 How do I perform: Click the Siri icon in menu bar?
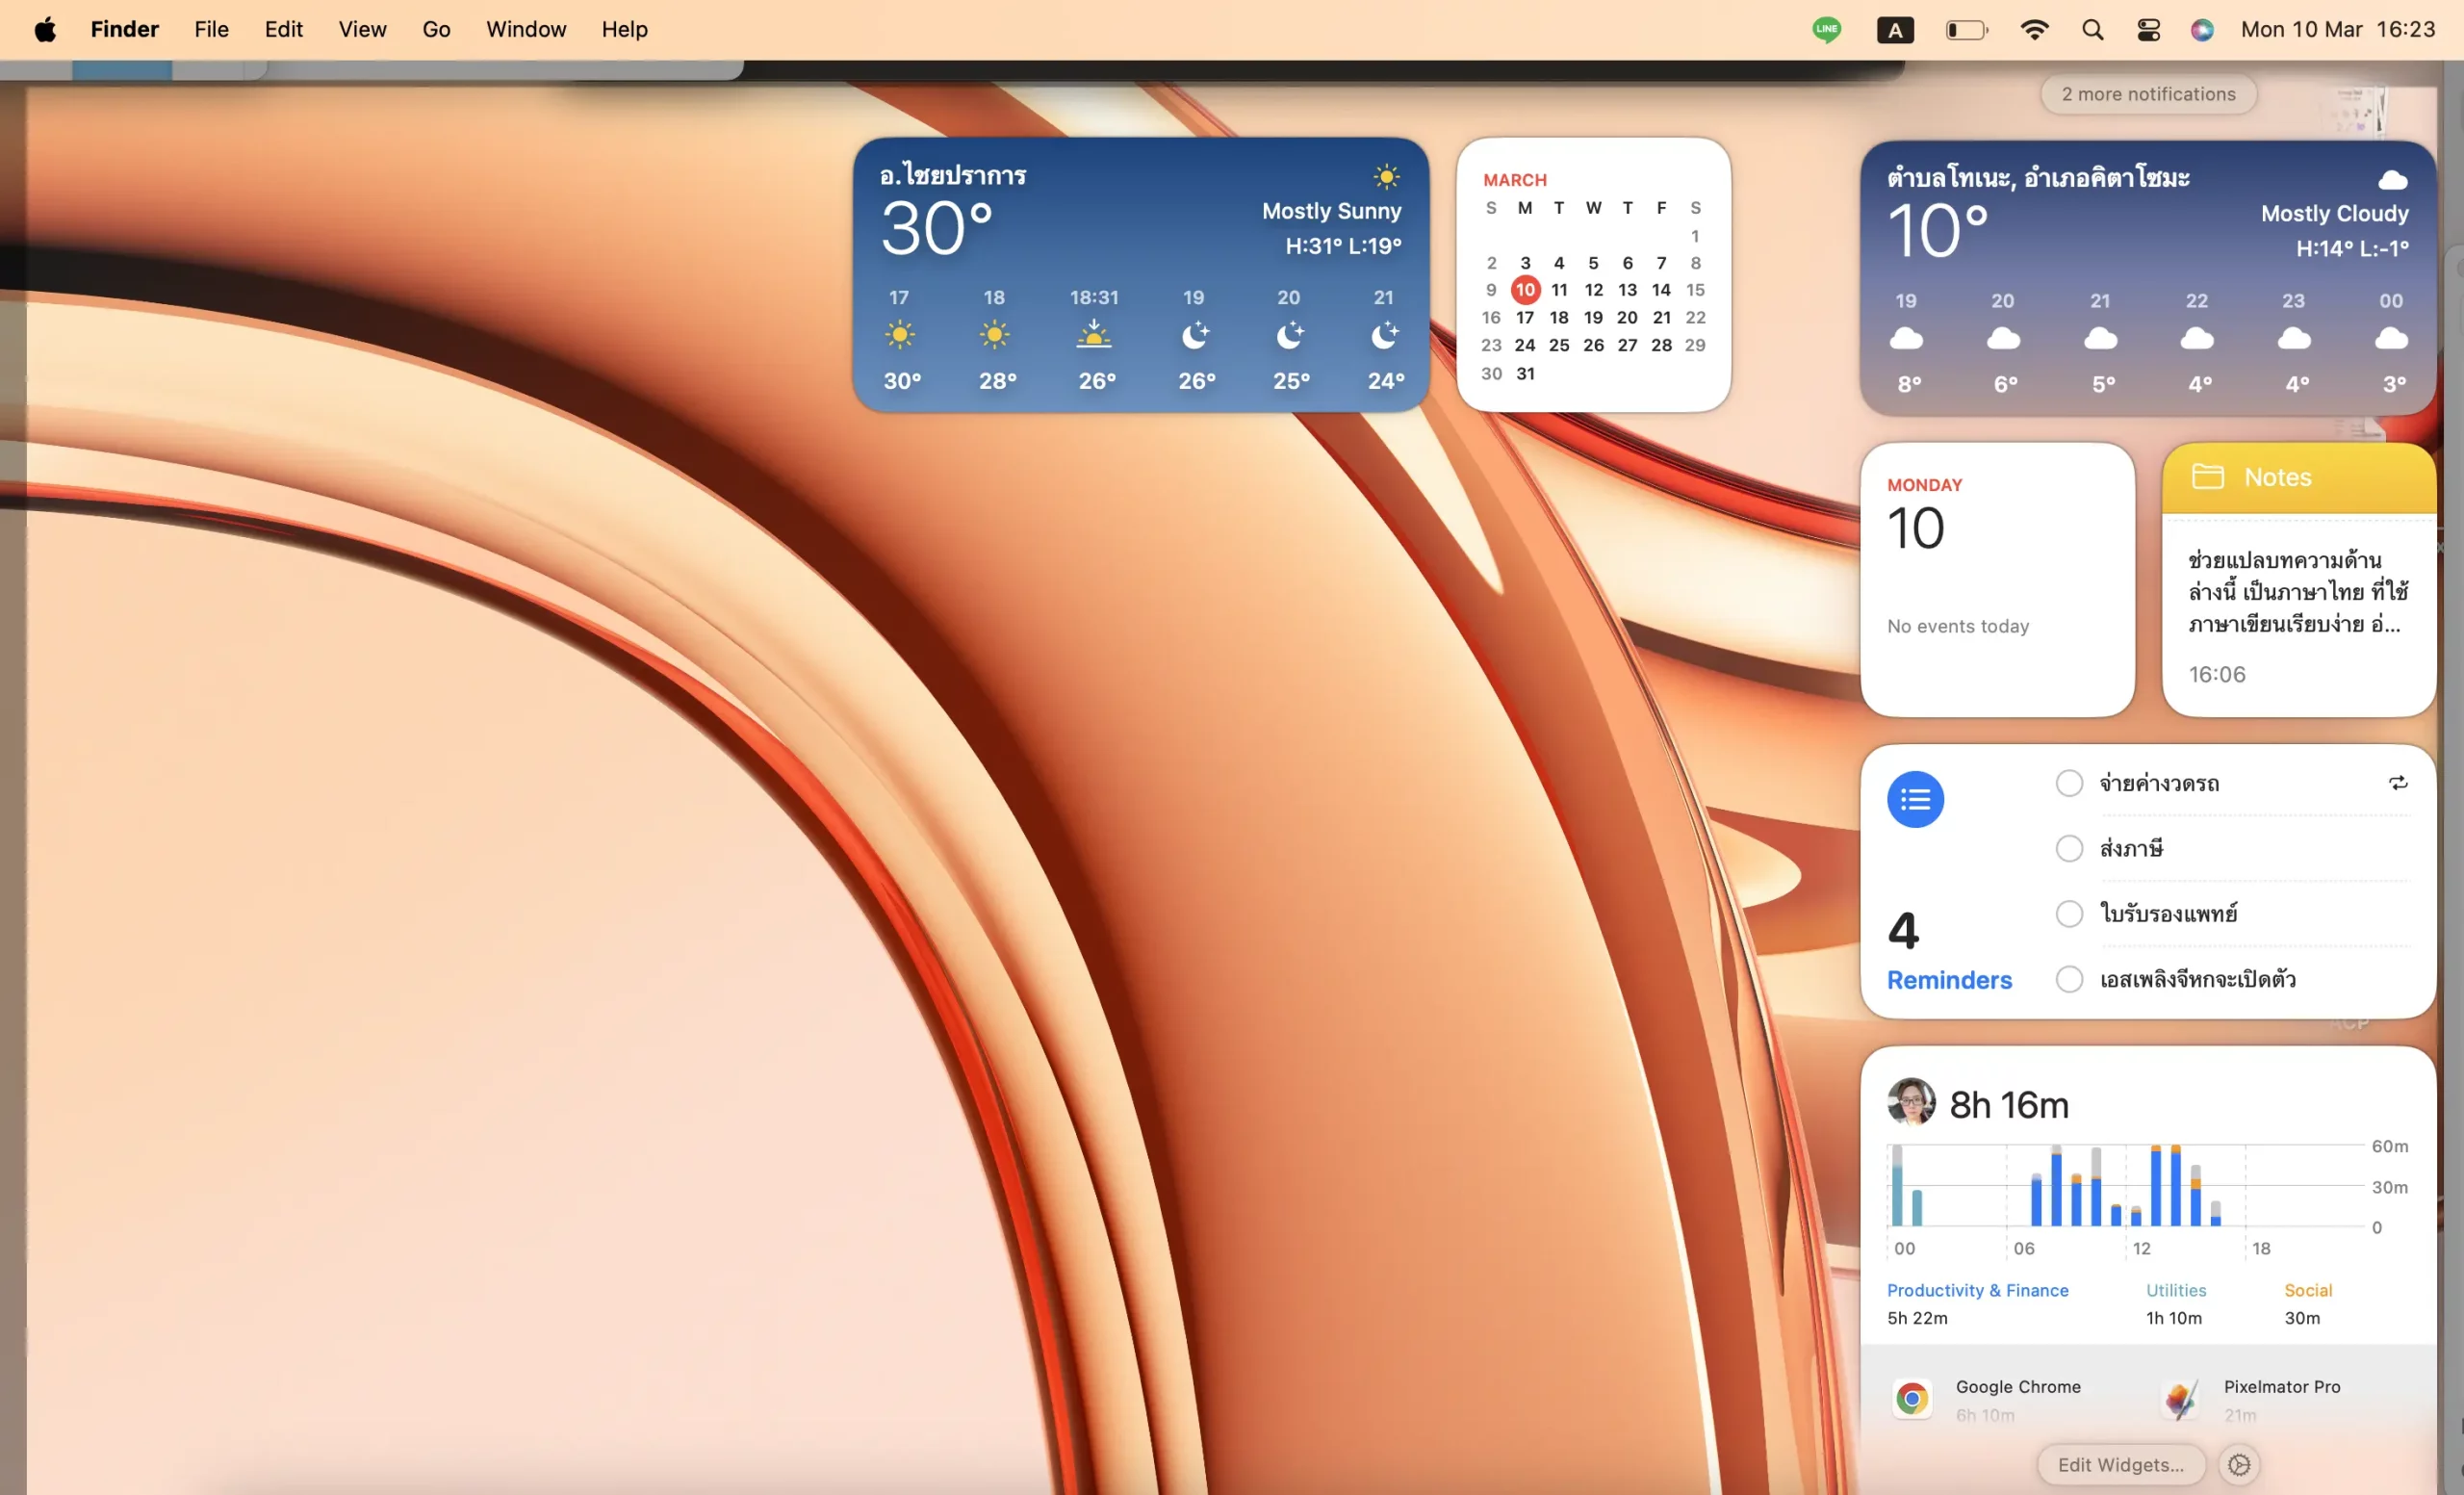click(x=2201, y=29)
